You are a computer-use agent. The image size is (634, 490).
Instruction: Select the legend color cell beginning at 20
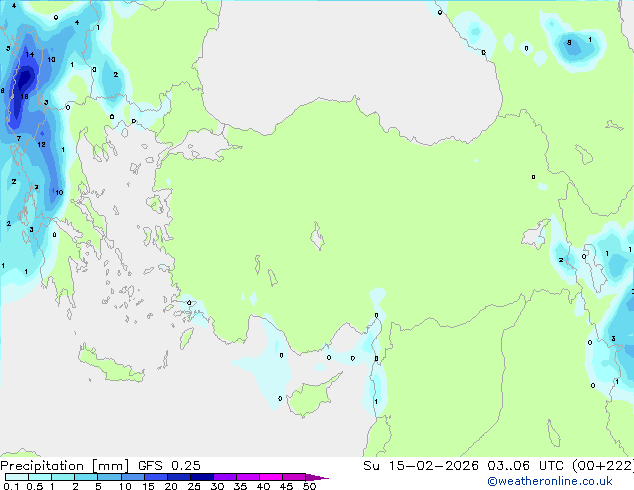179,477
